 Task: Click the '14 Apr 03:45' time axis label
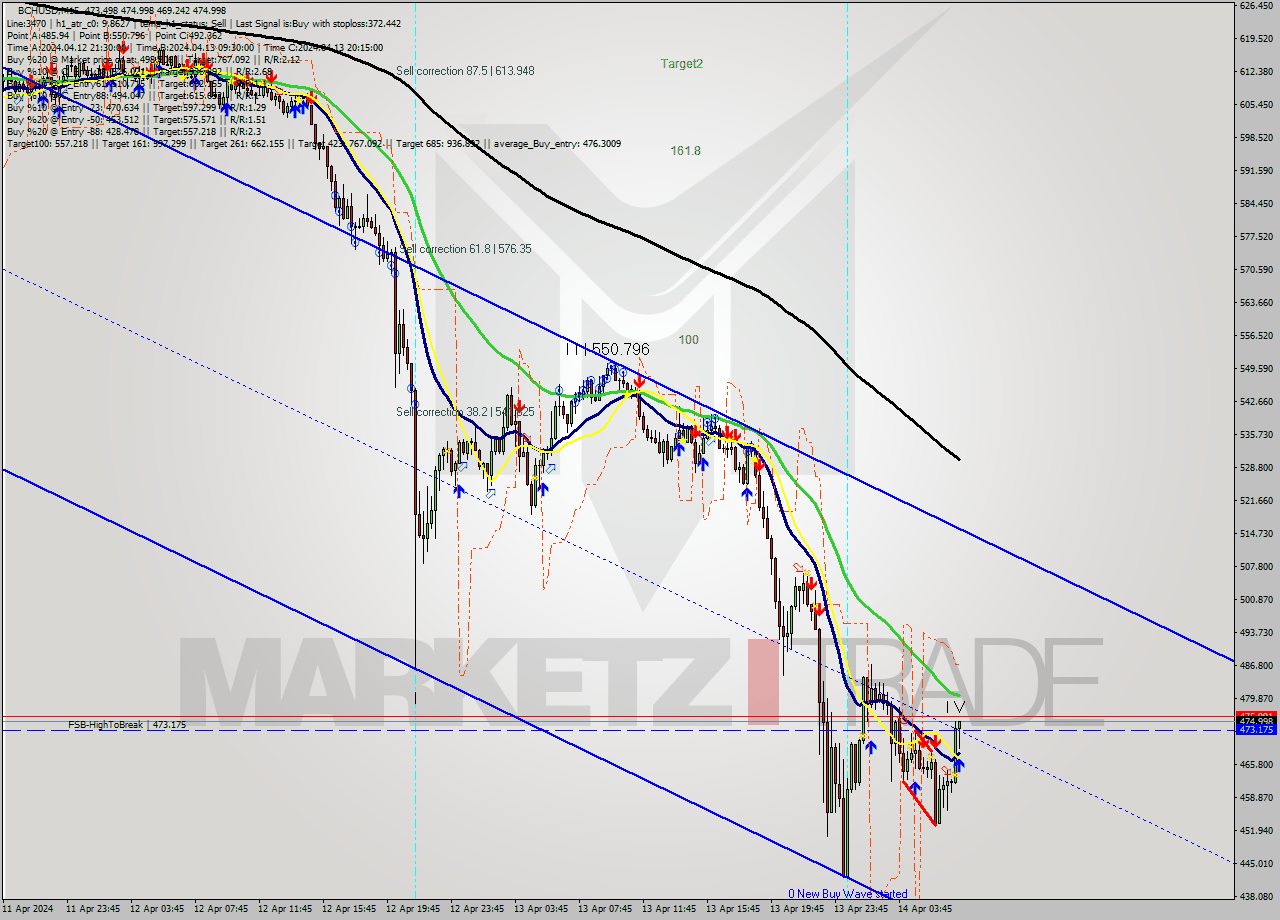click(927, 910)
